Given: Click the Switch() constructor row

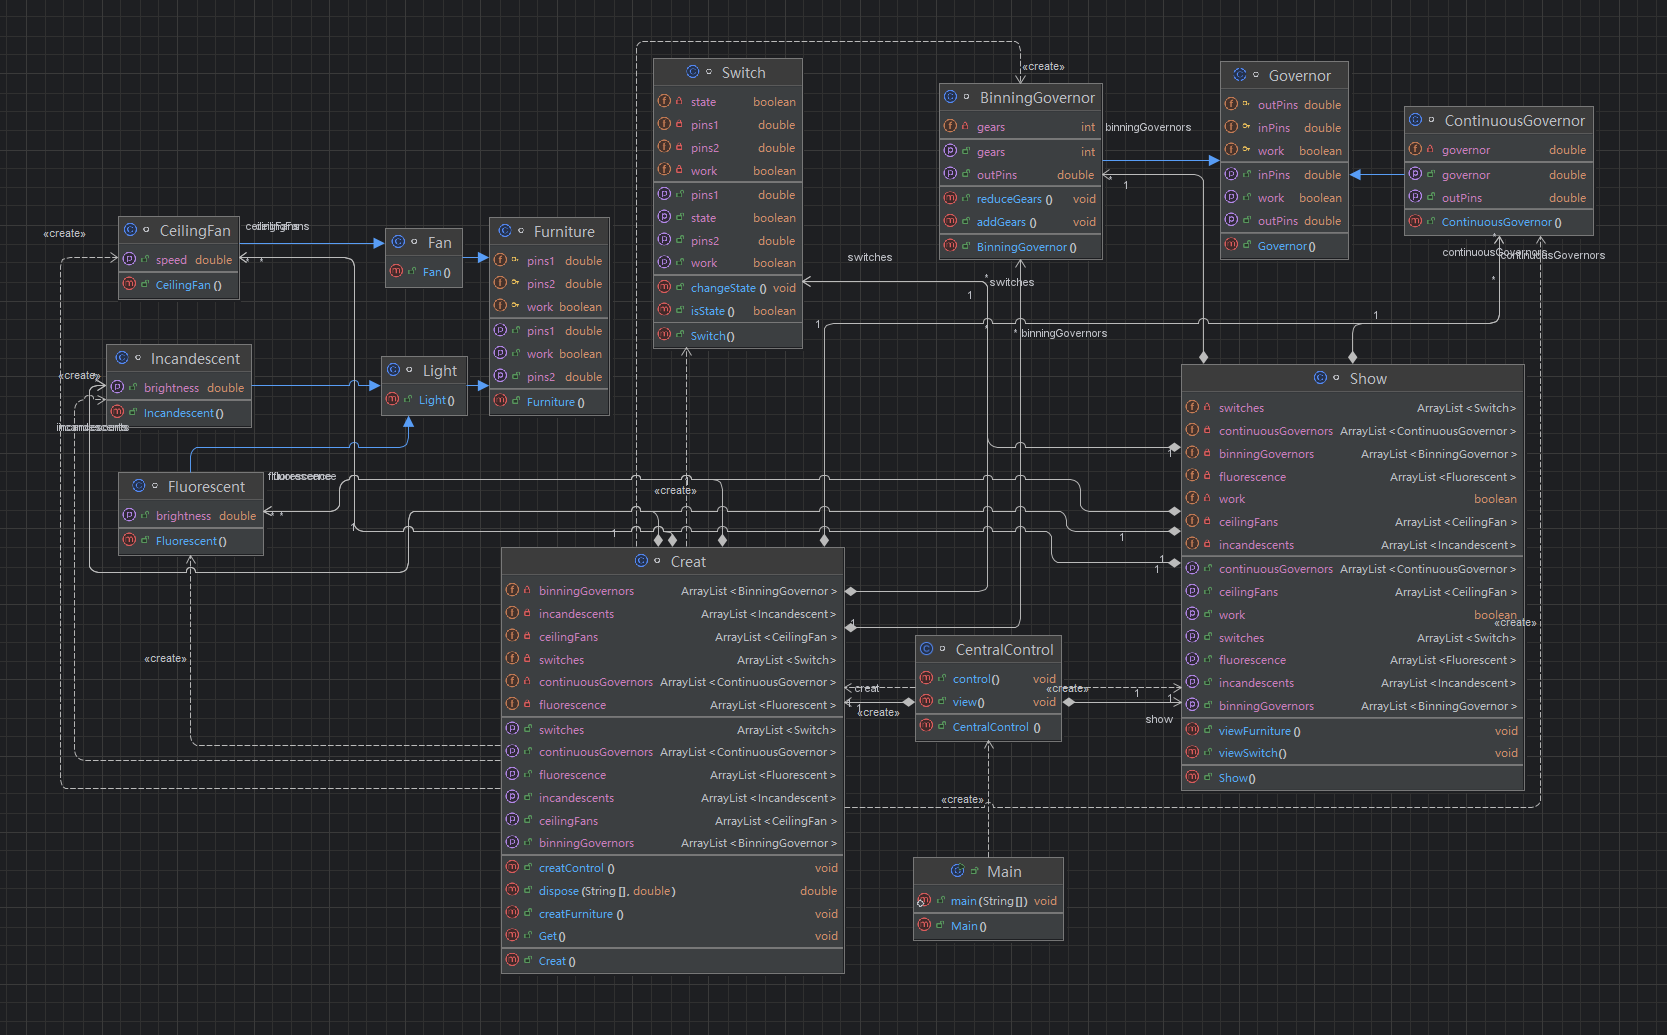Looking at the screenshot, I should tap(728, 336).
